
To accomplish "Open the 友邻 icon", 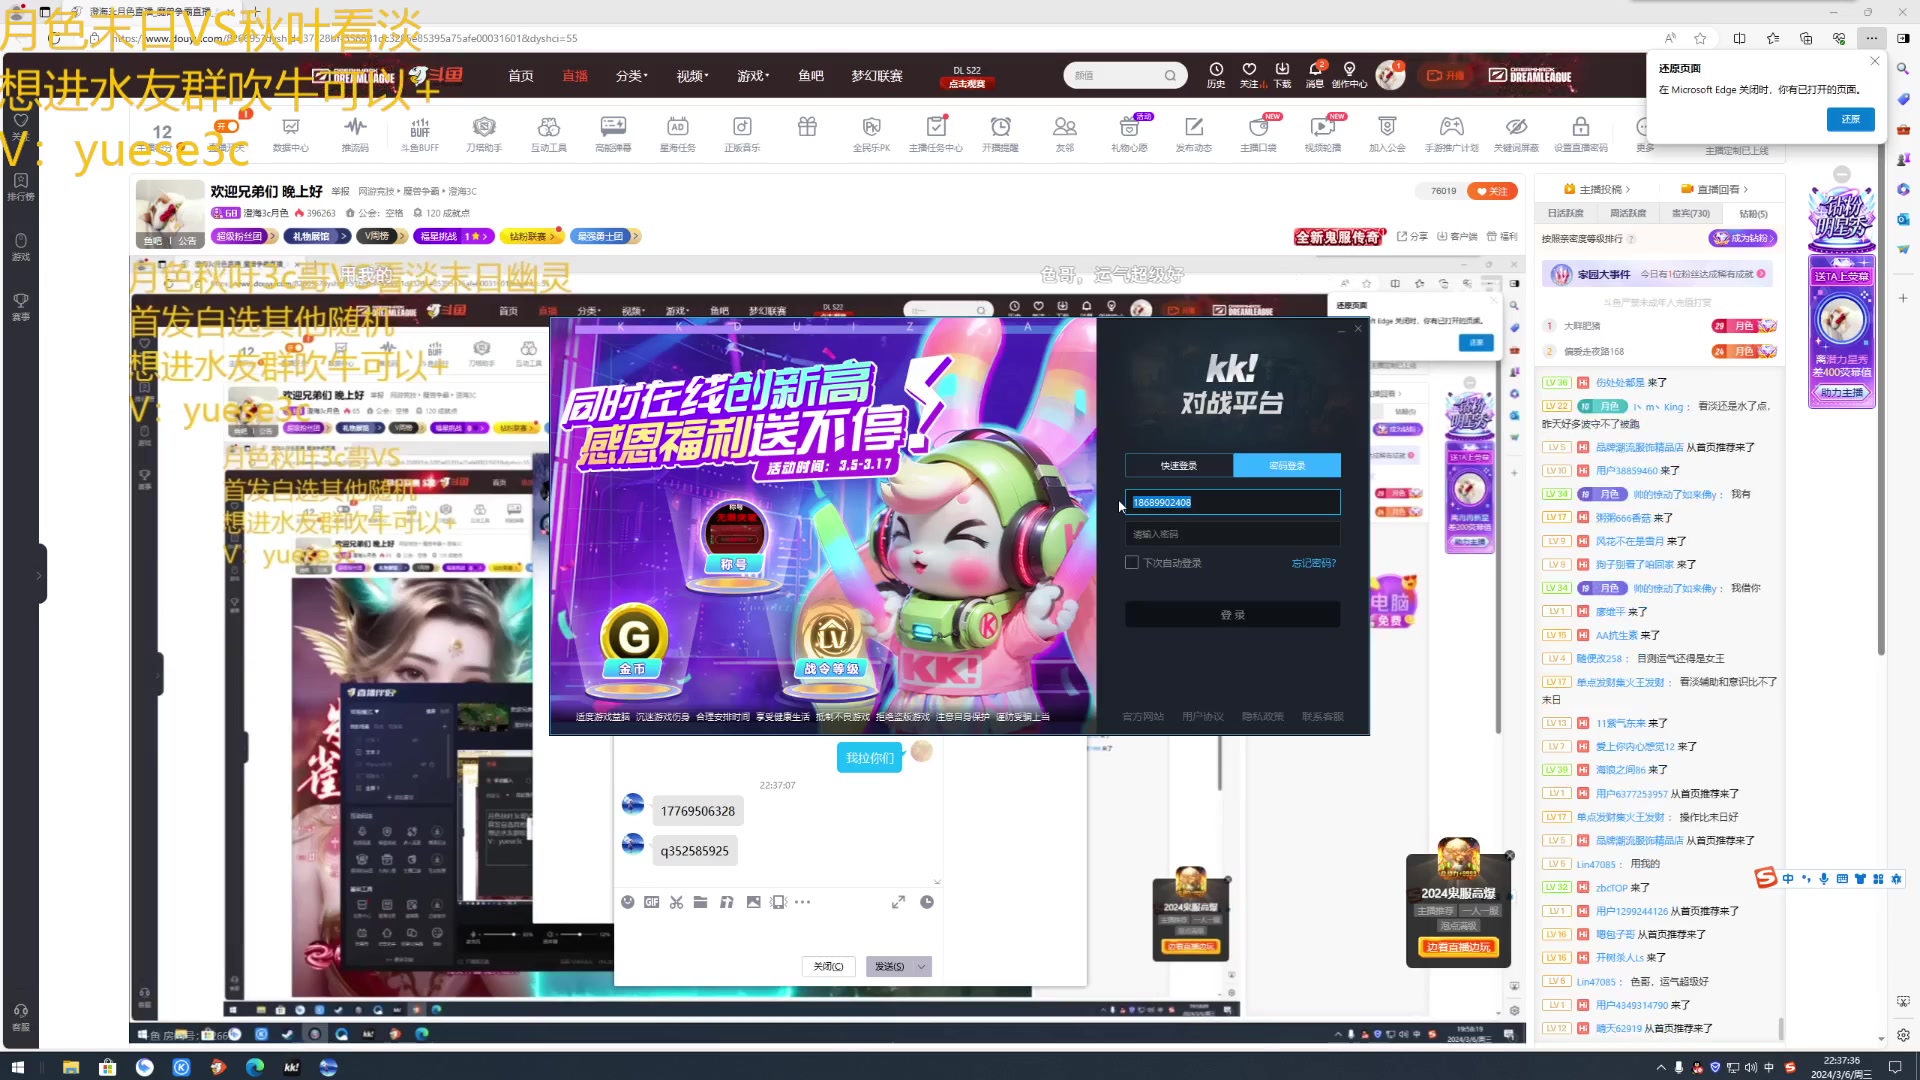I will coord(1065,134).
